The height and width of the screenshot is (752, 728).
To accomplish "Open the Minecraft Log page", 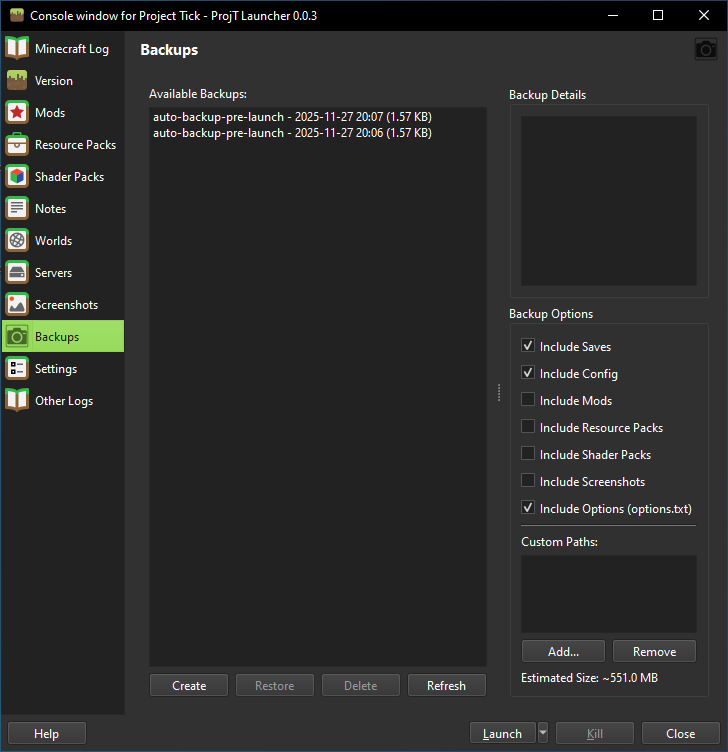I will (x=63, y=48).
